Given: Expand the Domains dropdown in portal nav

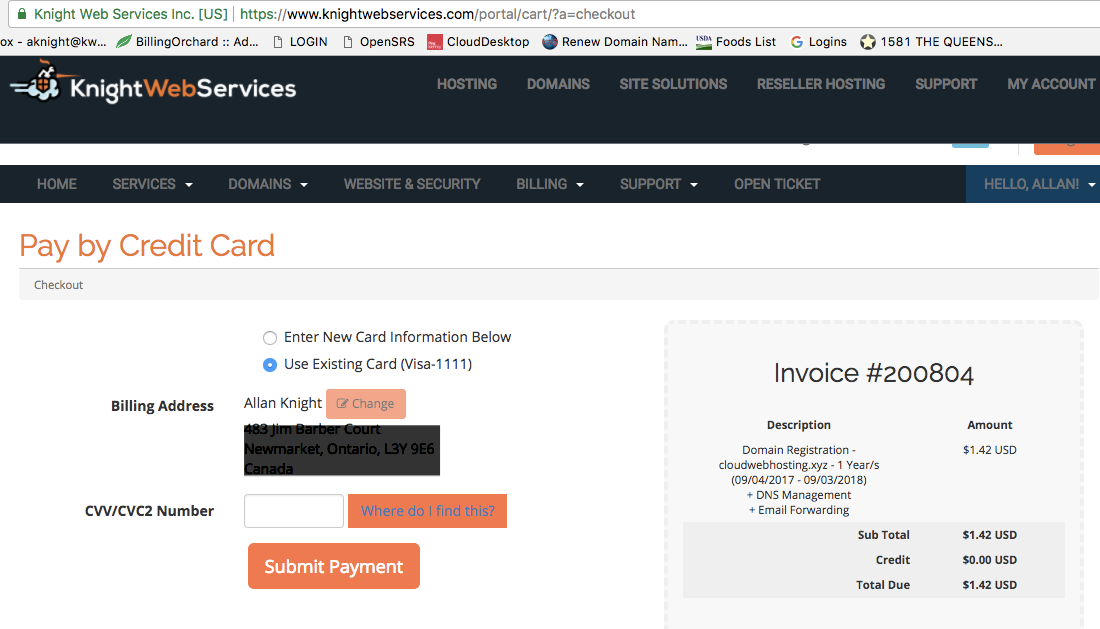Looking at the screenshot, I should click(x=268, y=184).
